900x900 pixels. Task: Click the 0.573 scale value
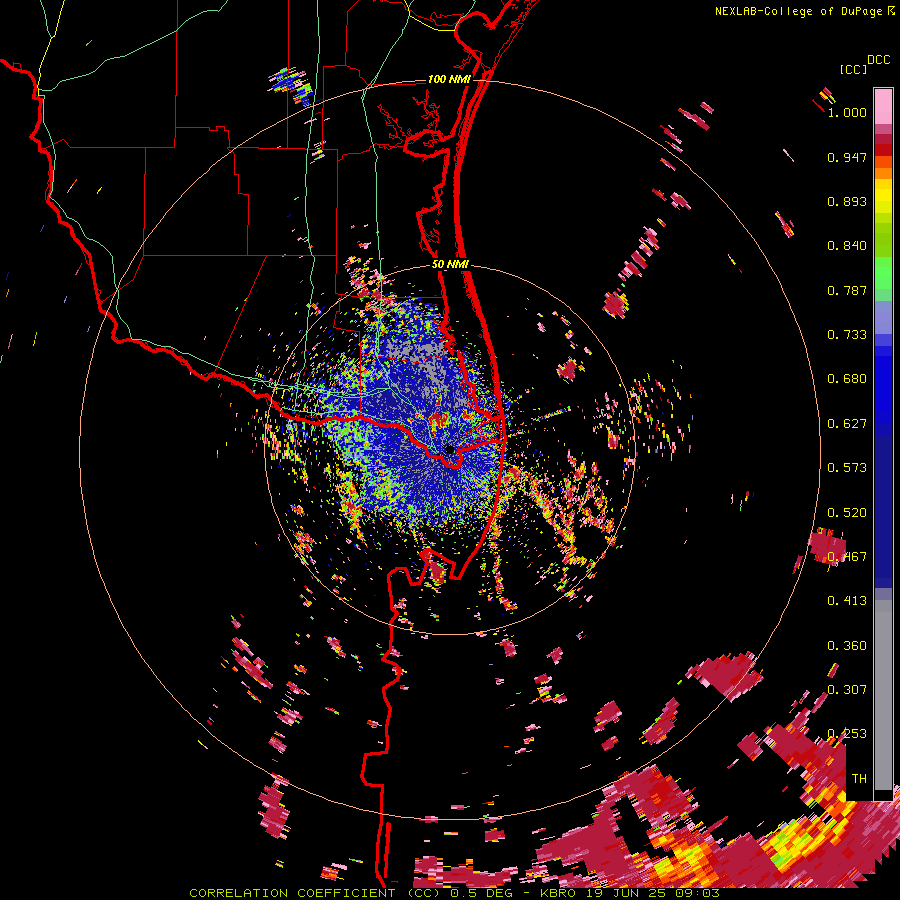click(x=847, y=468)
